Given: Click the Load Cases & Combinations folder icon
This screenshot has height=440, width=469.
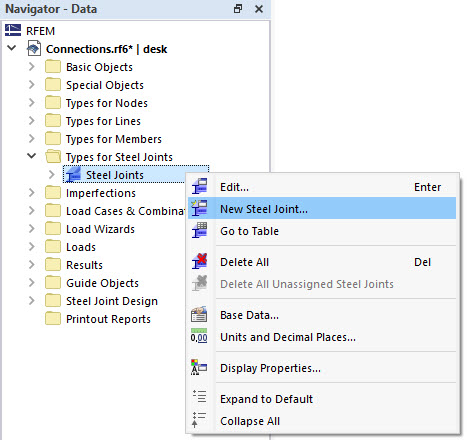Looking at the screenshot, I should (53, 211).
